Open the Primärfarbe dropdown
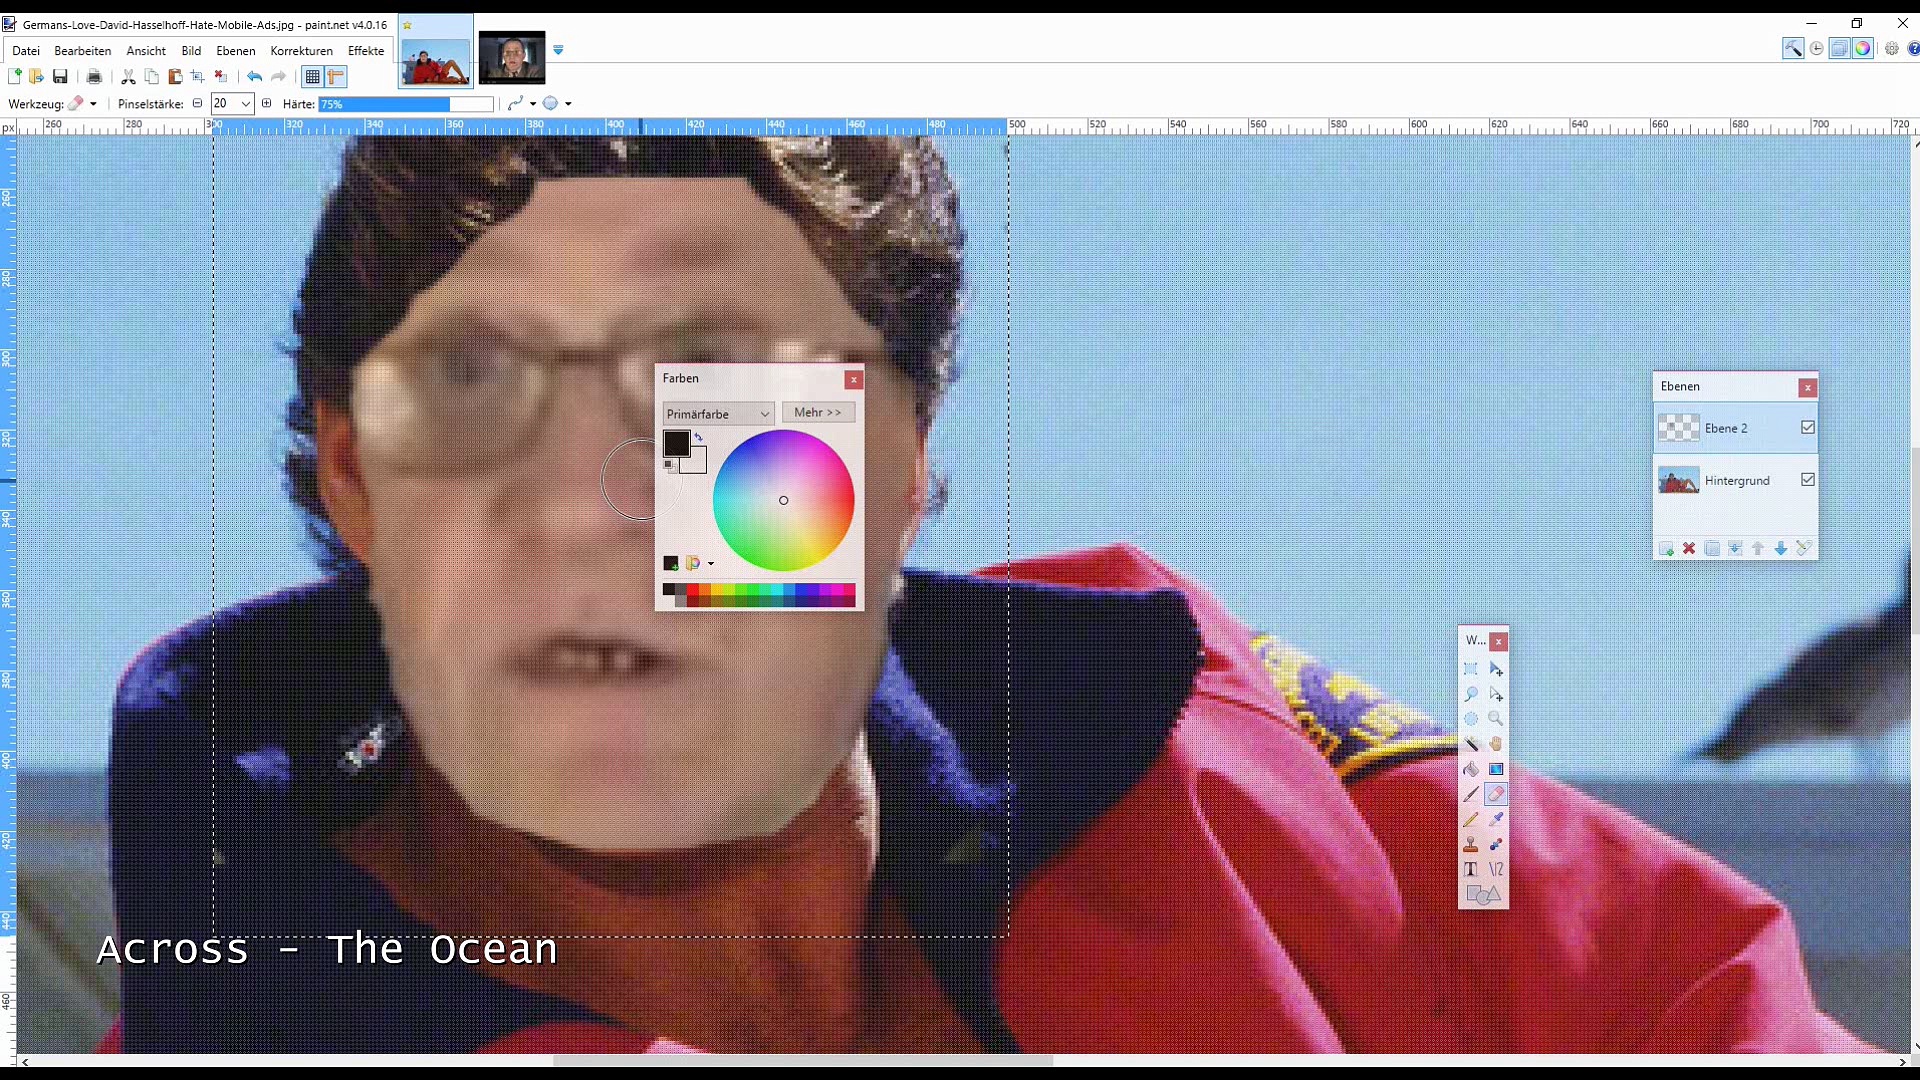The height and width of the screenshot is (1080, 1920). point(718,414)
